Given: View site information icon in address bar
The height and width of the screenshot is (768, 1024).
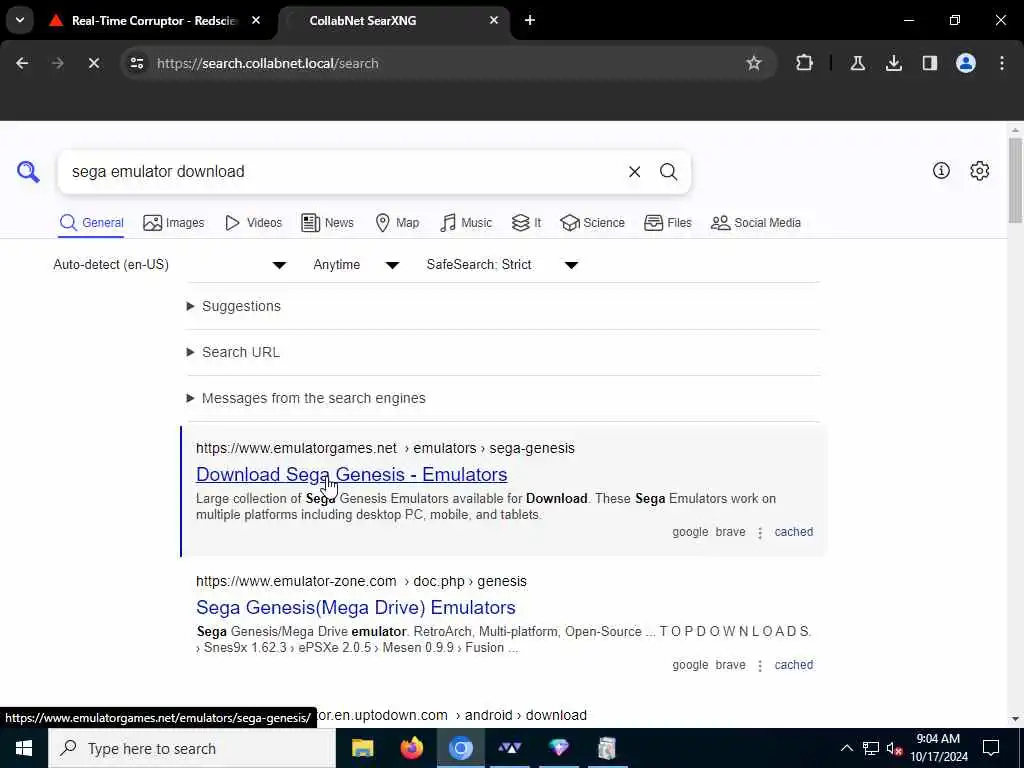Looking at the screenshot, I should [x=136, y=63].
